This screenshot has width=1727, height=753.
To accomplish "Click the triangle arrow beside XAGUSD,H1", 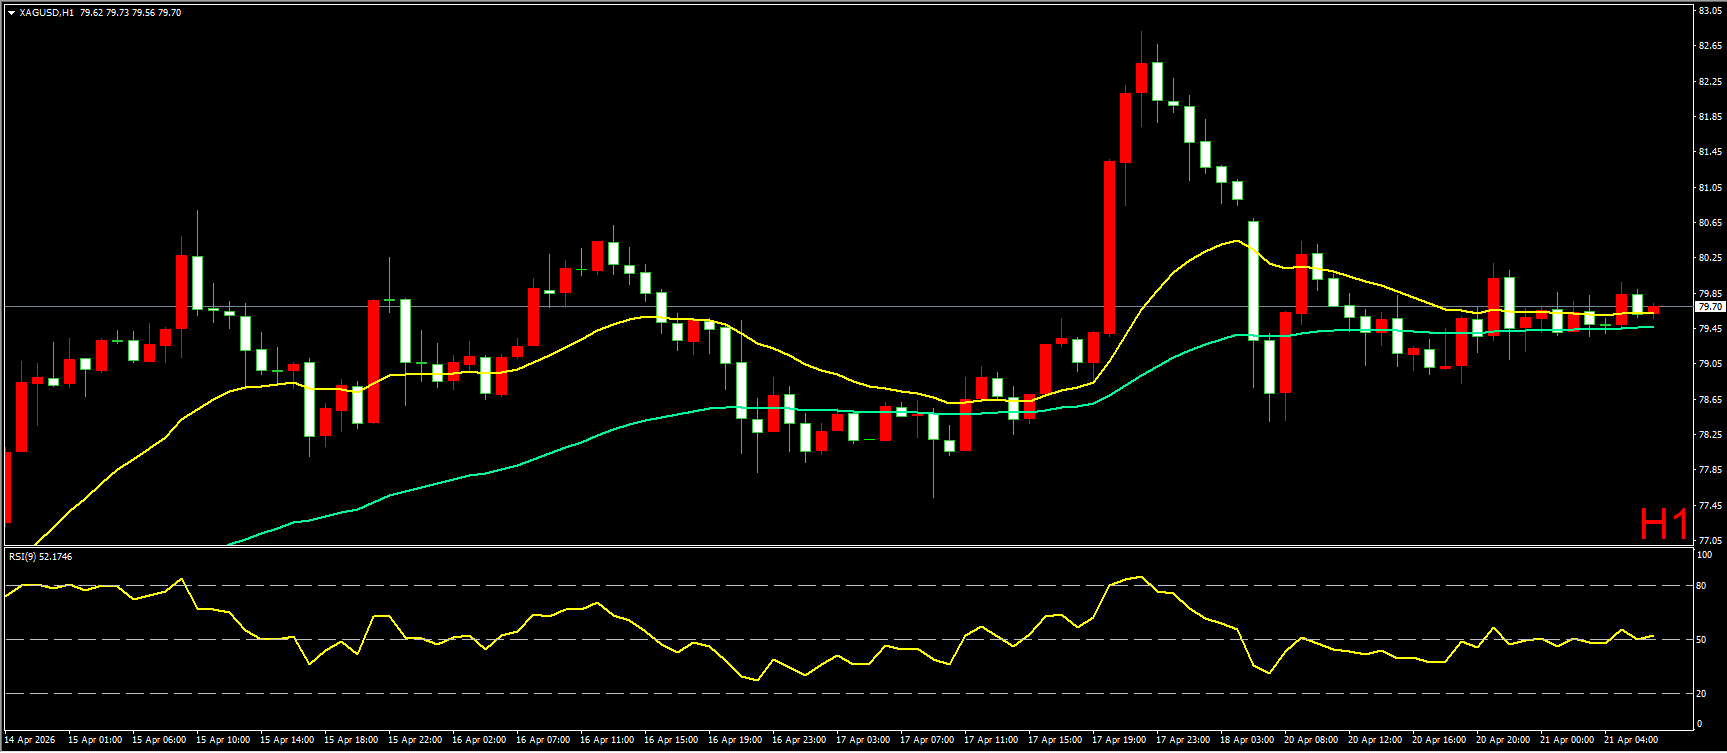I will click(11, 13).
